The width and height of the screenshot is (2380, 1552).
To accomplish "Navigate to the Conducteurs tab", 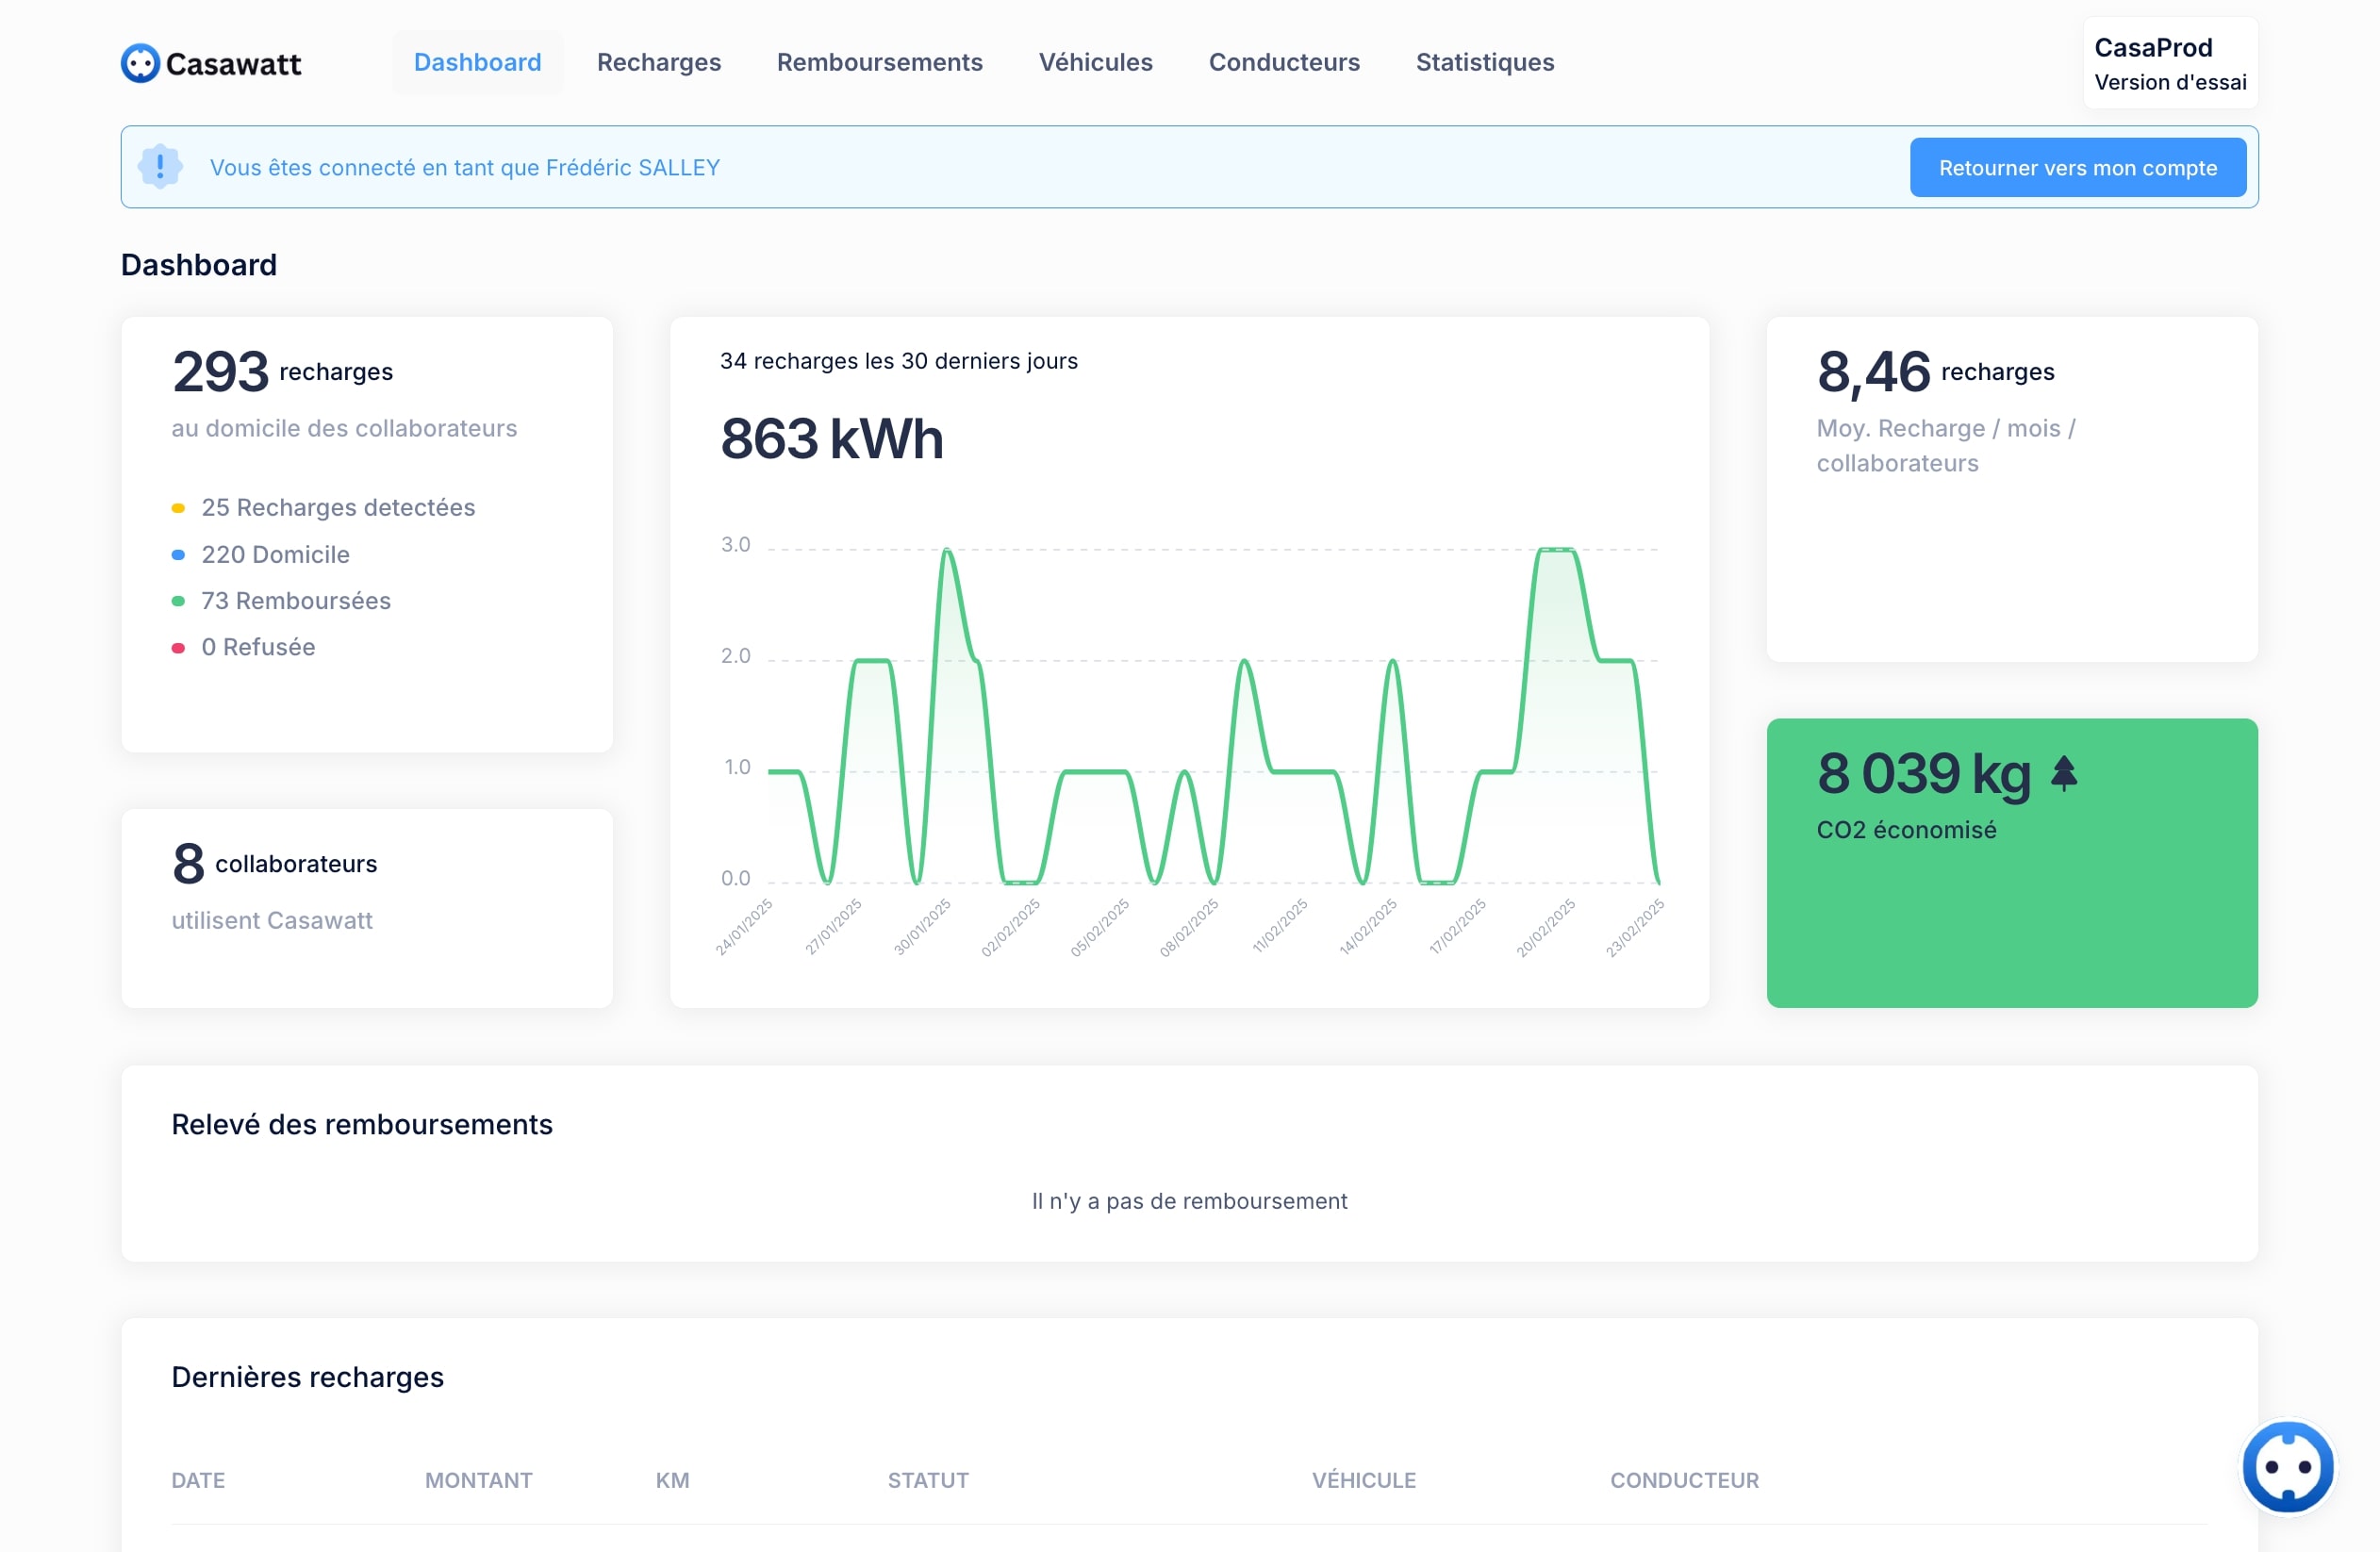I will tap(1284, 62).
